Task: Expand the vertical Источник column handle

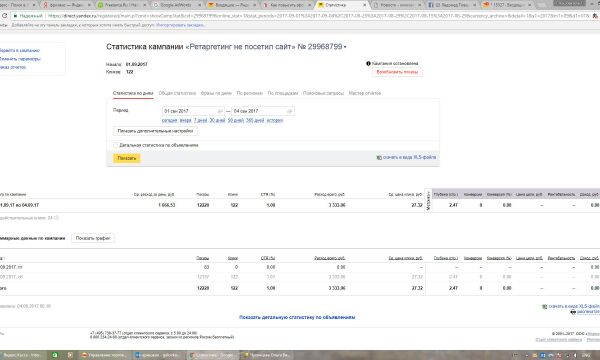Action: 428,200
